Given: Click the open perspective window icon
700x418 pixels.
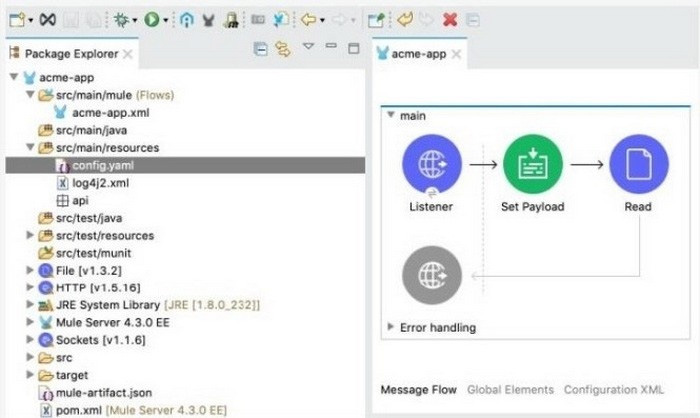Looking at the screenshot, I should pos(376,20).
